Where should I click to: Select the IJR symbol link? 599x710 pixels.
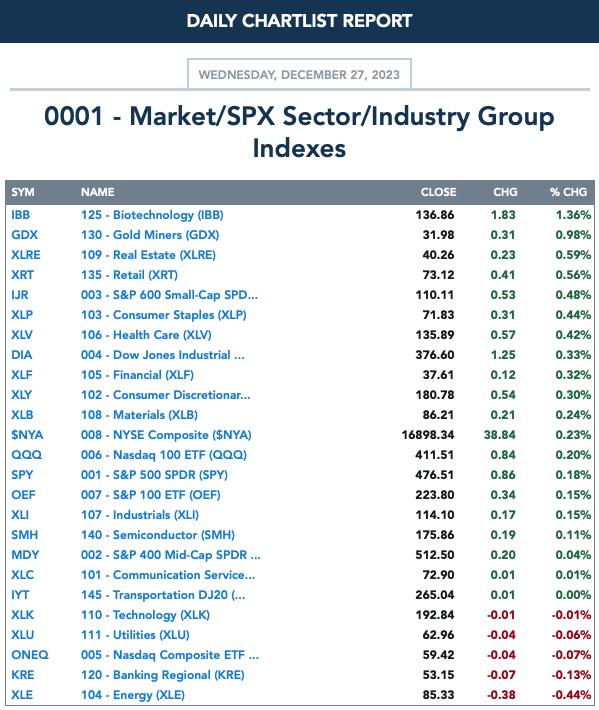click(x=19, y=294)
